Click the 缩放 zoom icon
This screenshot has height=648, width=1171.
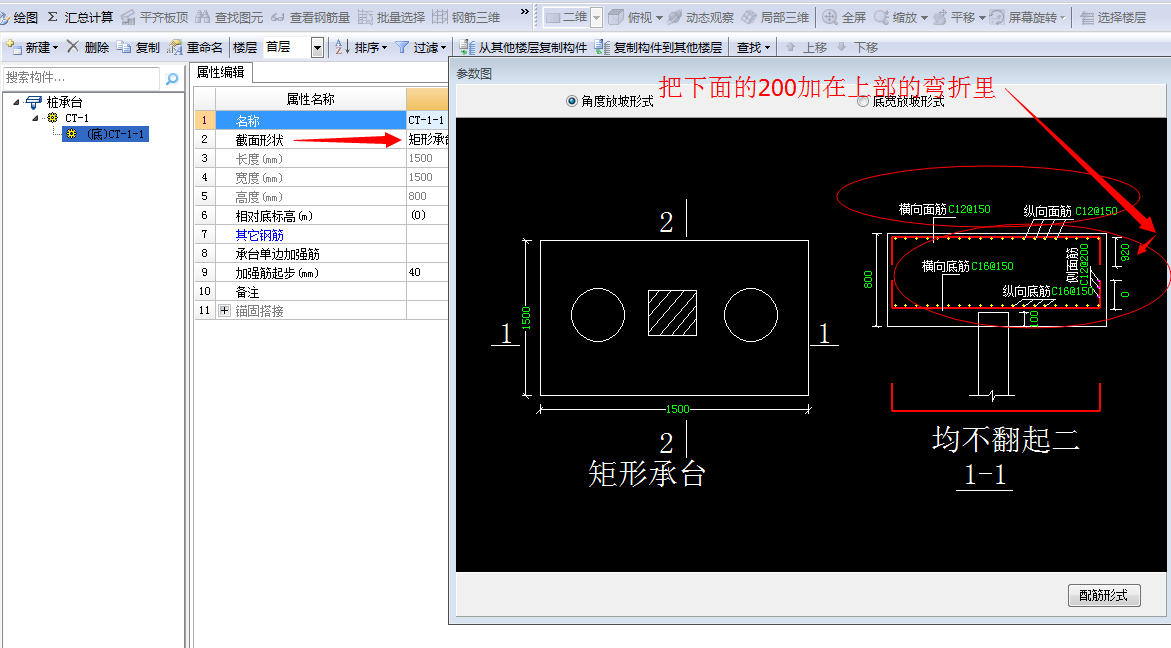click(x=882, y=17)
